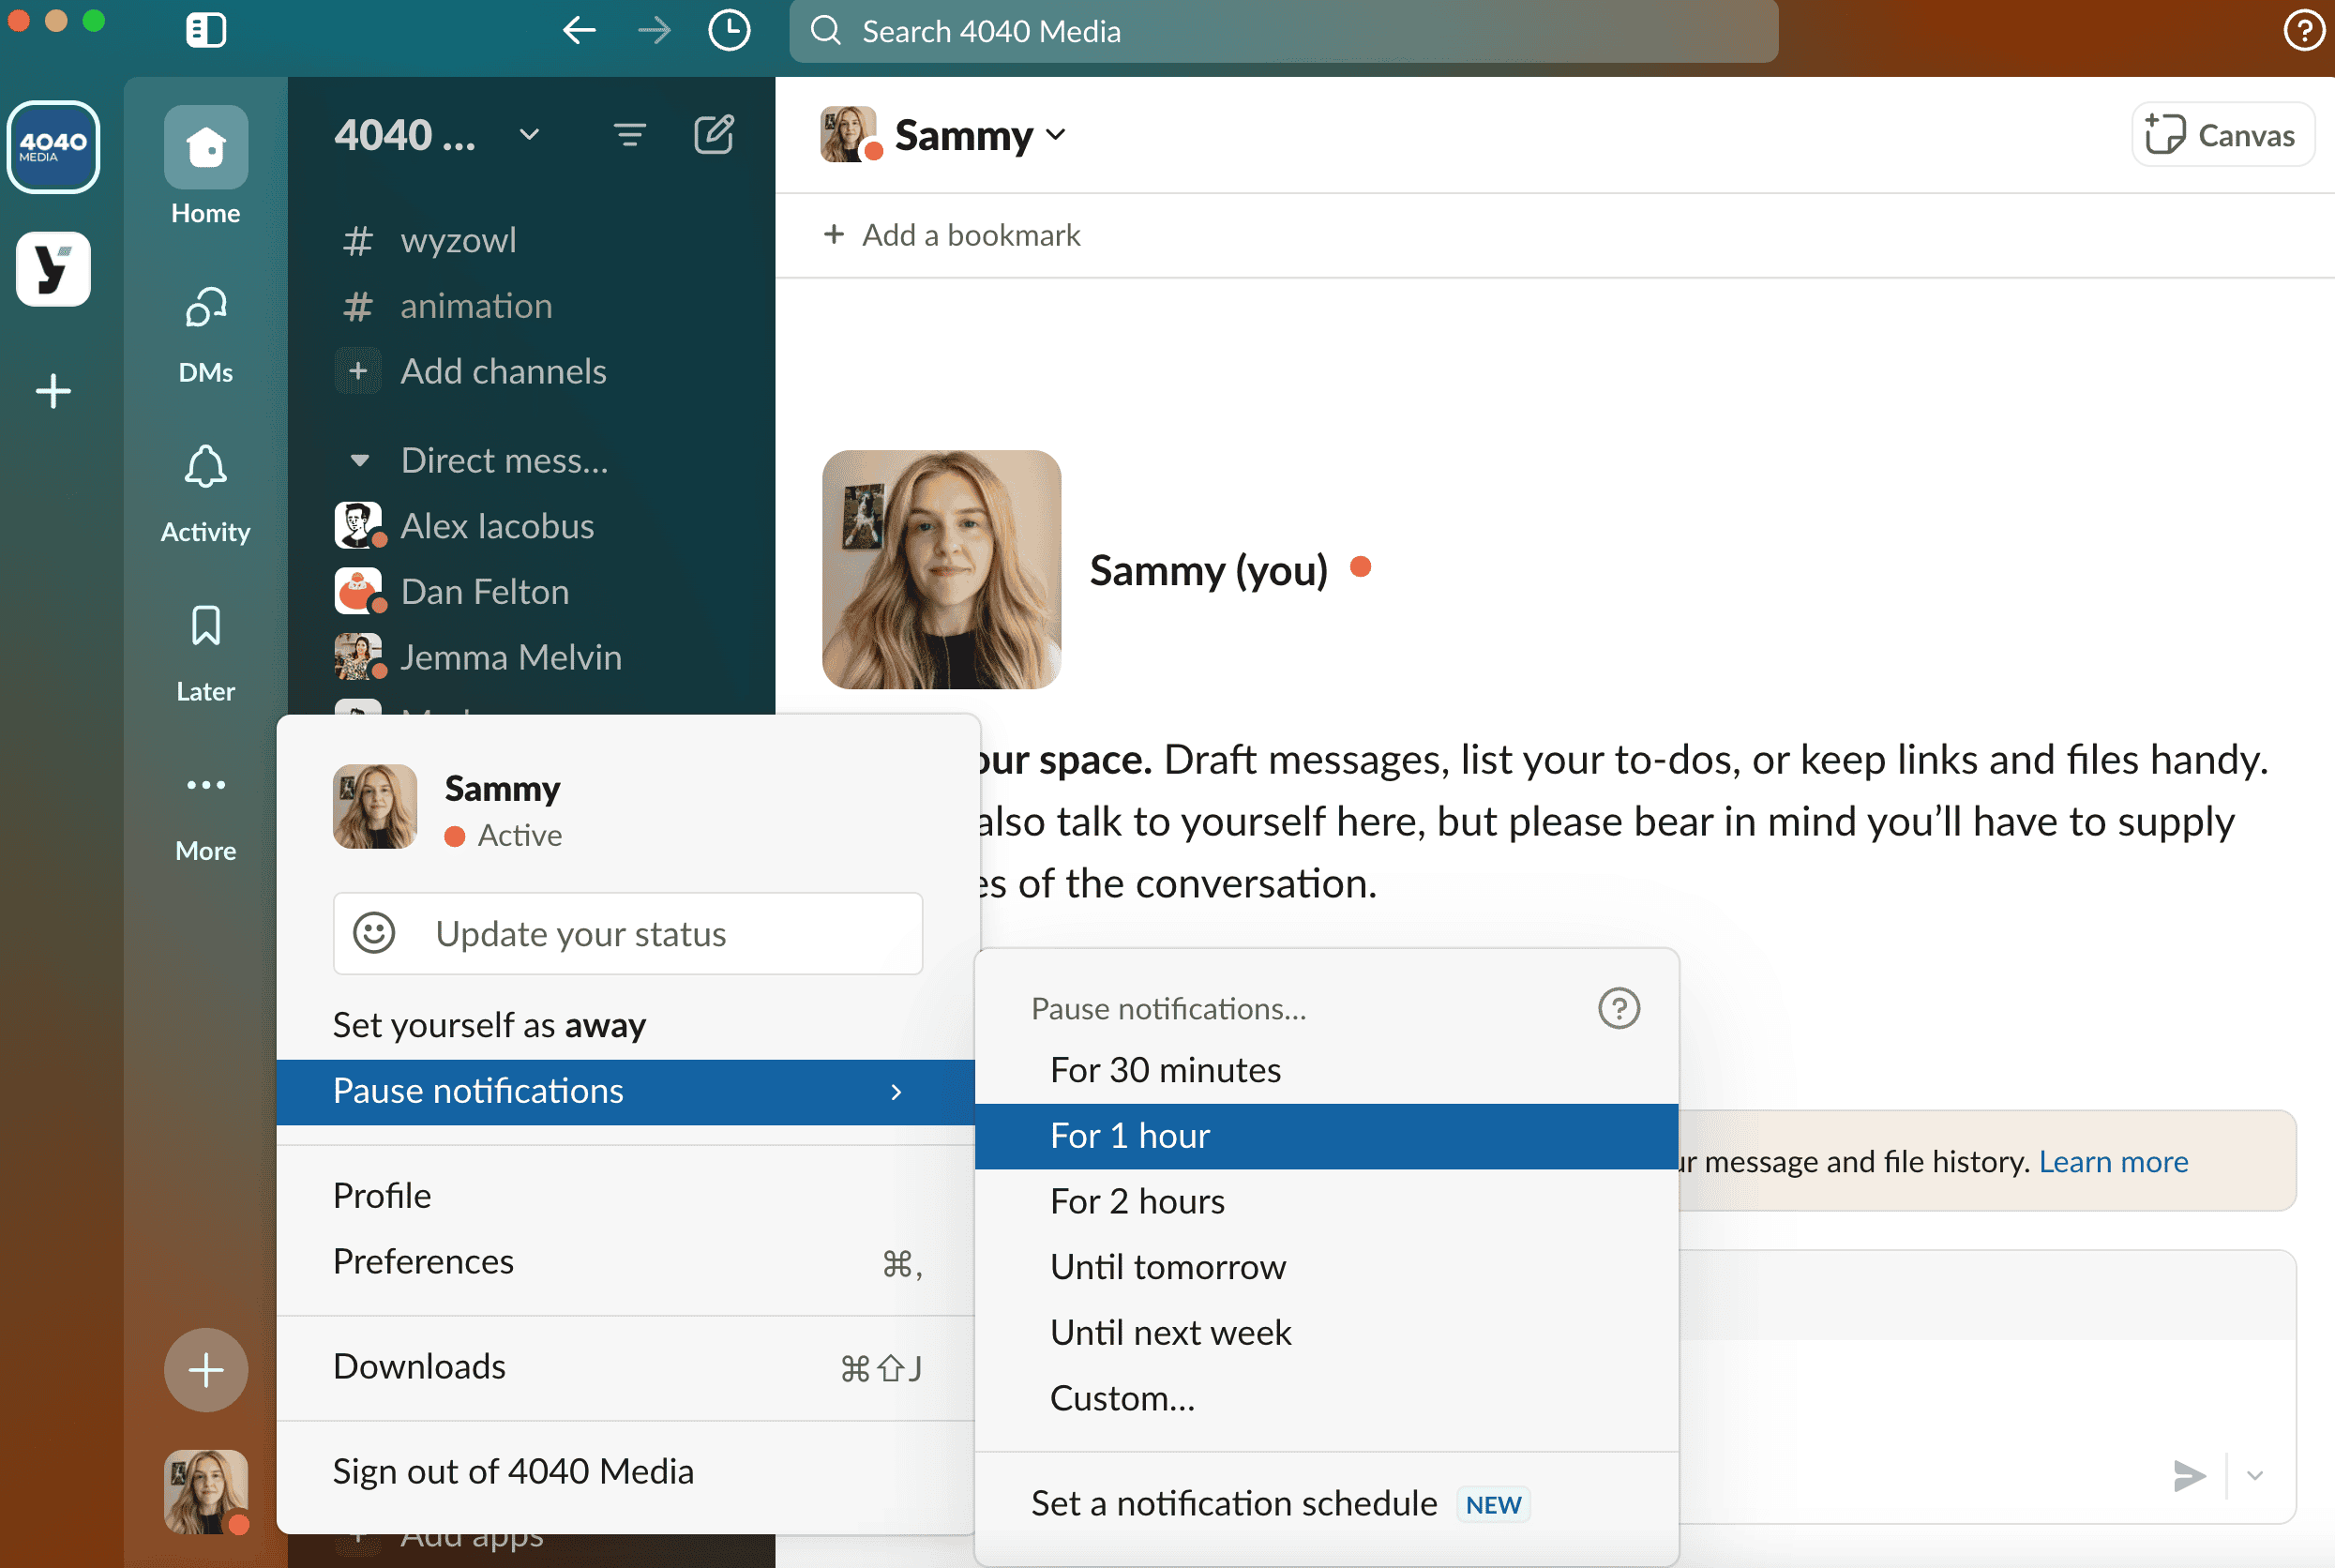
Task: Open the history clock icon
Action: 729,31
